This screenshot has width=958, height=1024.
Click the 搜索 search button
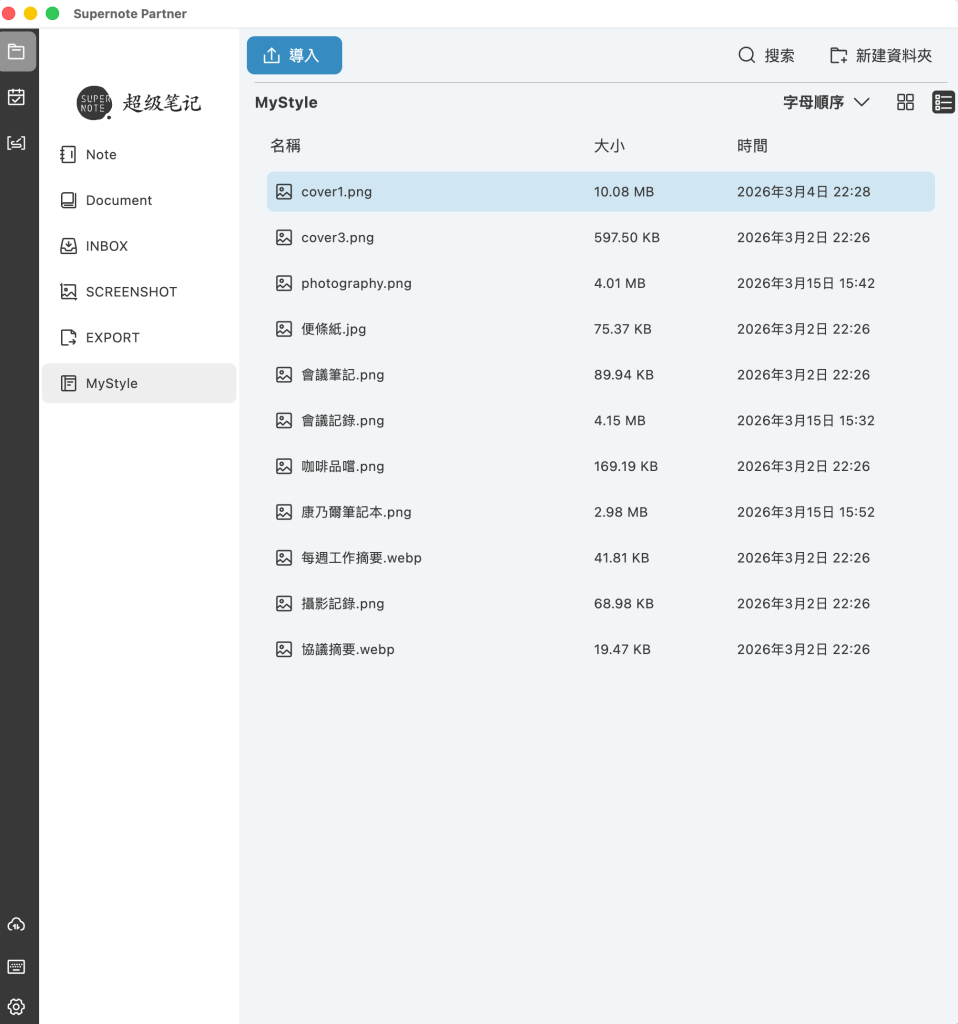click(766, 56)
